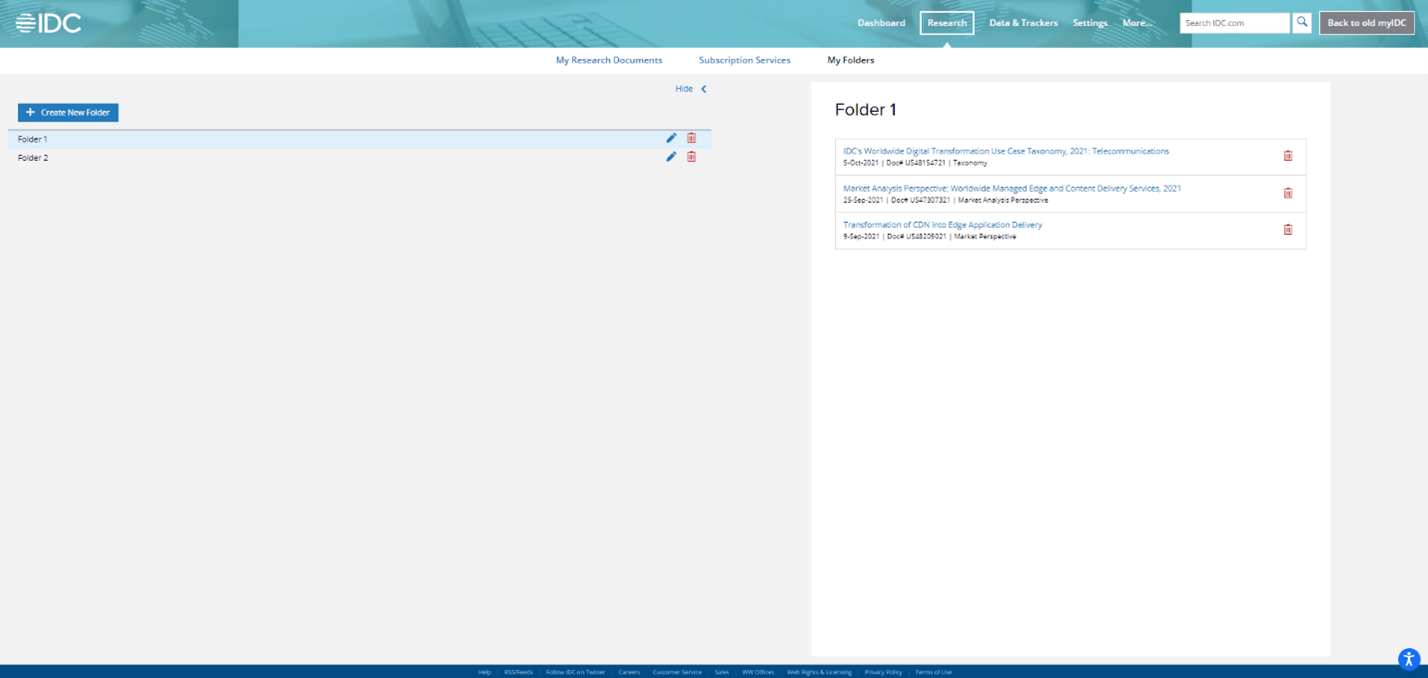
Task: Click the Hide text label
Action: coord(684,89)
